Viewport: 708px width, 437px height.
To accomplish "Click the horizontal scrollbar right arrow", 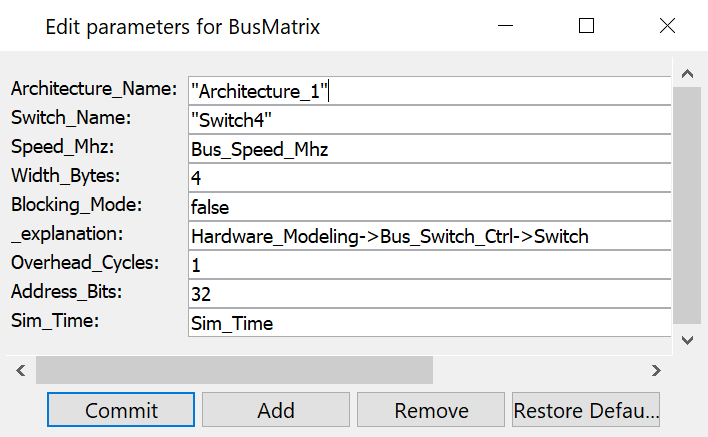I will 656,370.
